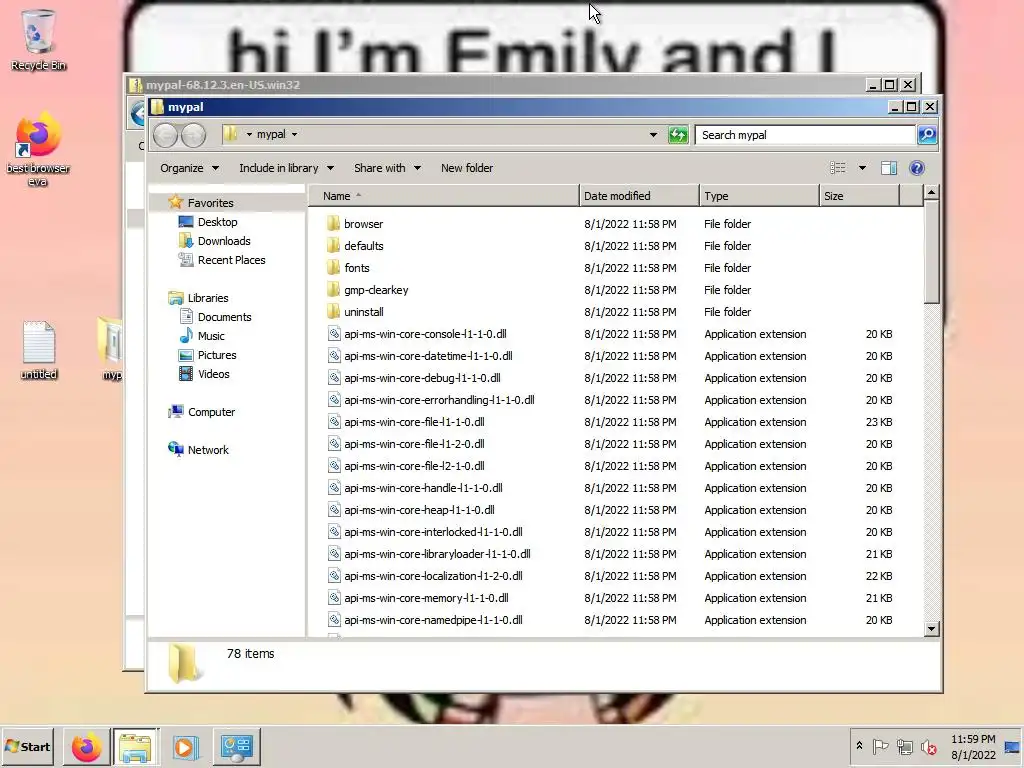Click the file list scroll up arrow

coord(932,192)
